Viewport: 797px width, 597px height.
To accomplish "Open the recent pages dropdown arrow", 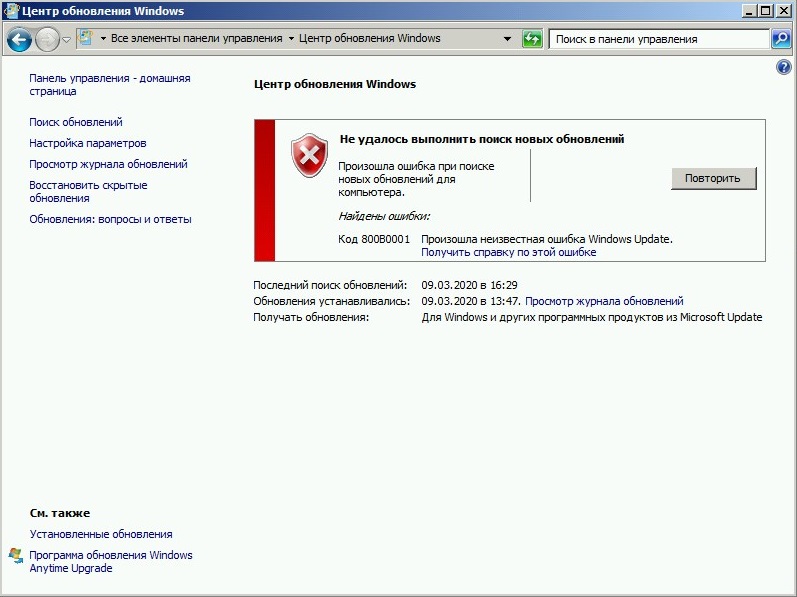I will coord(67,40).
